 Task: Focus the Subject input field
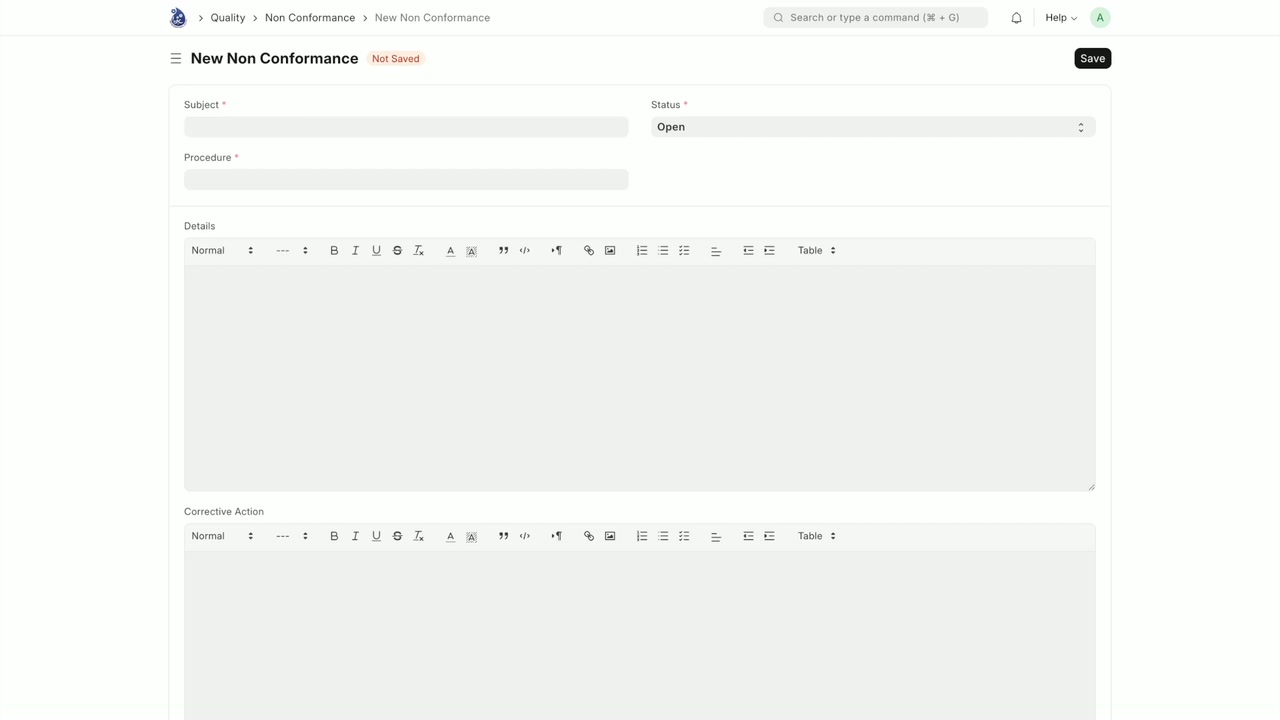(406, 127)
